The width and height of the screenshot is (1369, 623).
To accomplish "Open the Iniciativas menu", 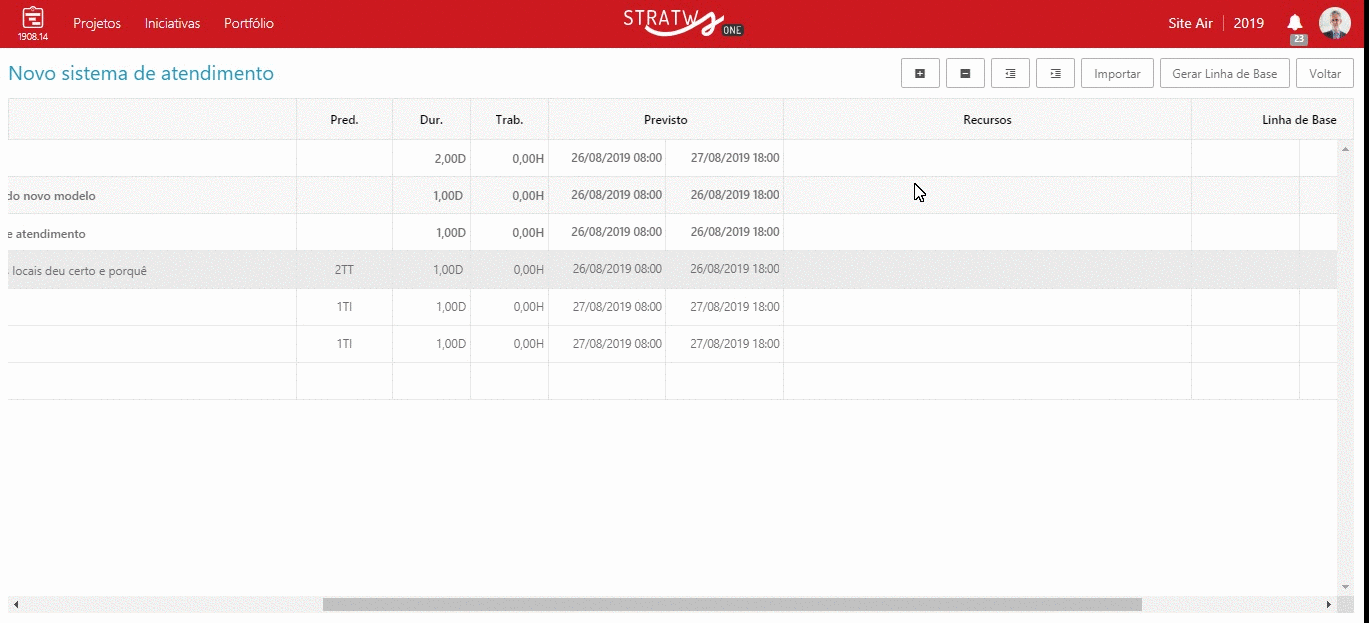I will [172, 23].
